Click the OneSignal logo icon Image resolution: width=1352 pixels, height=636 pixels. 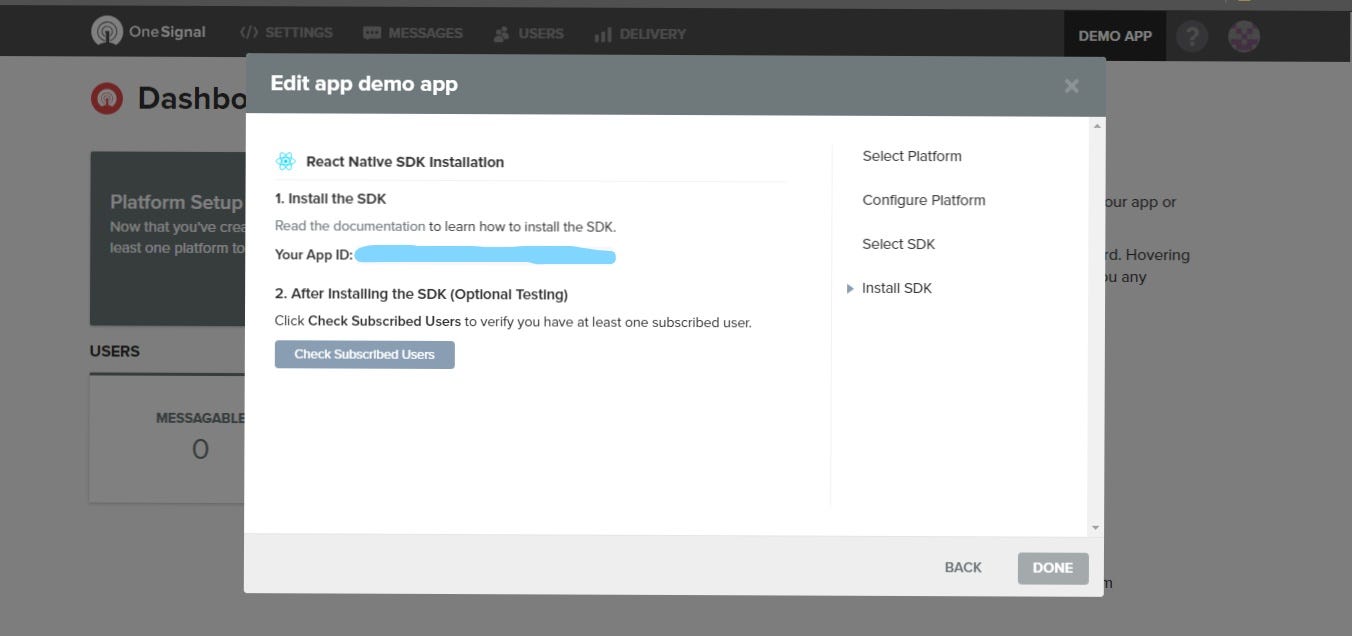pos(106,32)
